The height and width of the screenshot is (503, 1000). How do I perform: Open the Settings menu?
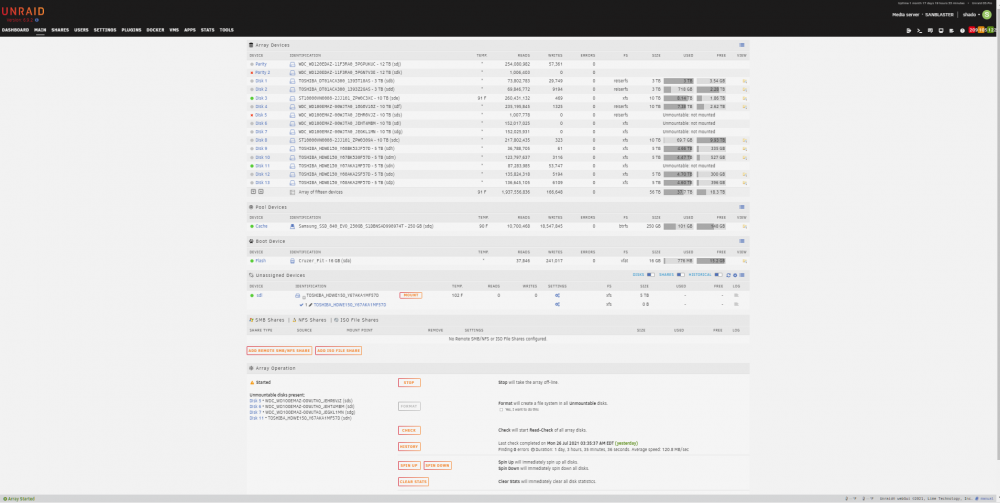point(105,30)
